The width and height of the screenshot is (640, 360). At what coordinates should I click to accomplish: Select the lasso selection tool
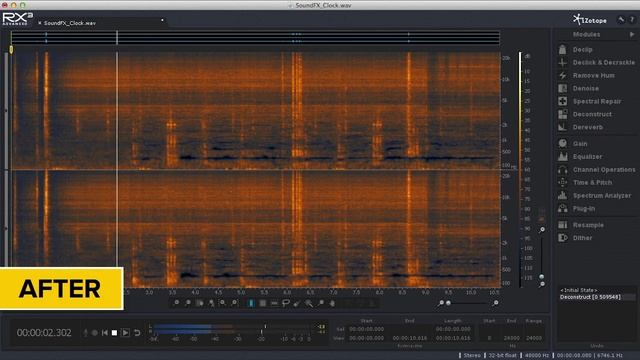click(286, 303)
